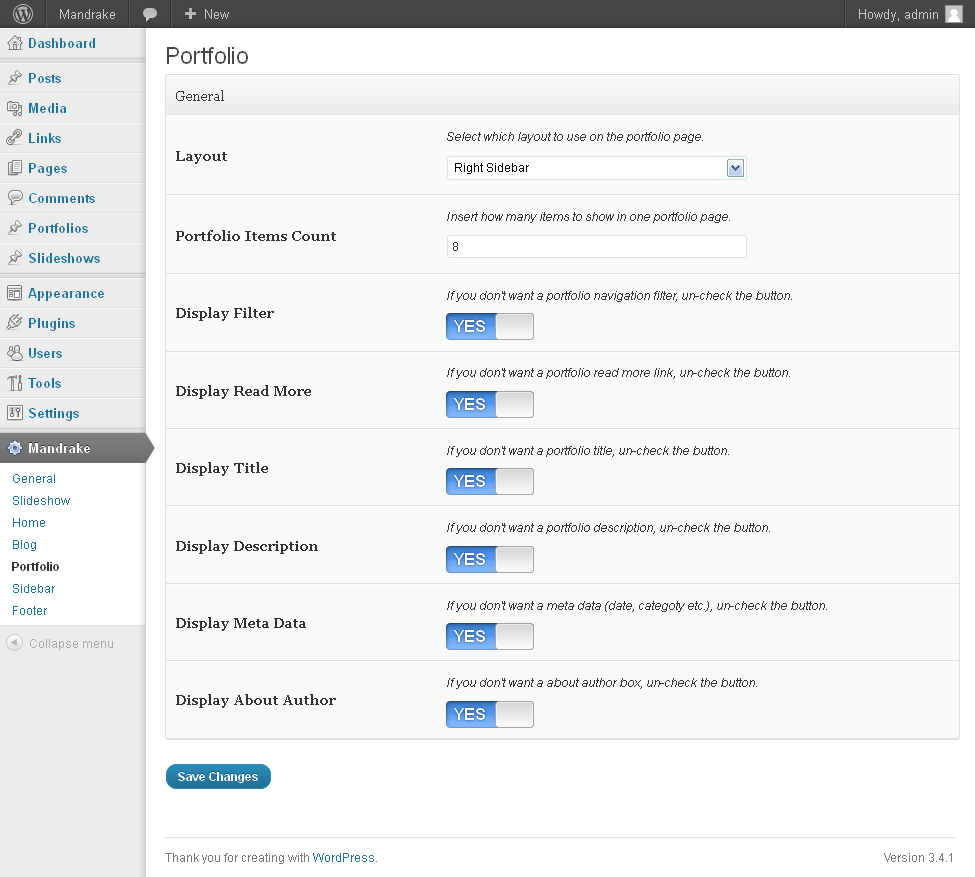
Task: Click the Plugins icon in sidebar
Action: (x=15, y=323)
